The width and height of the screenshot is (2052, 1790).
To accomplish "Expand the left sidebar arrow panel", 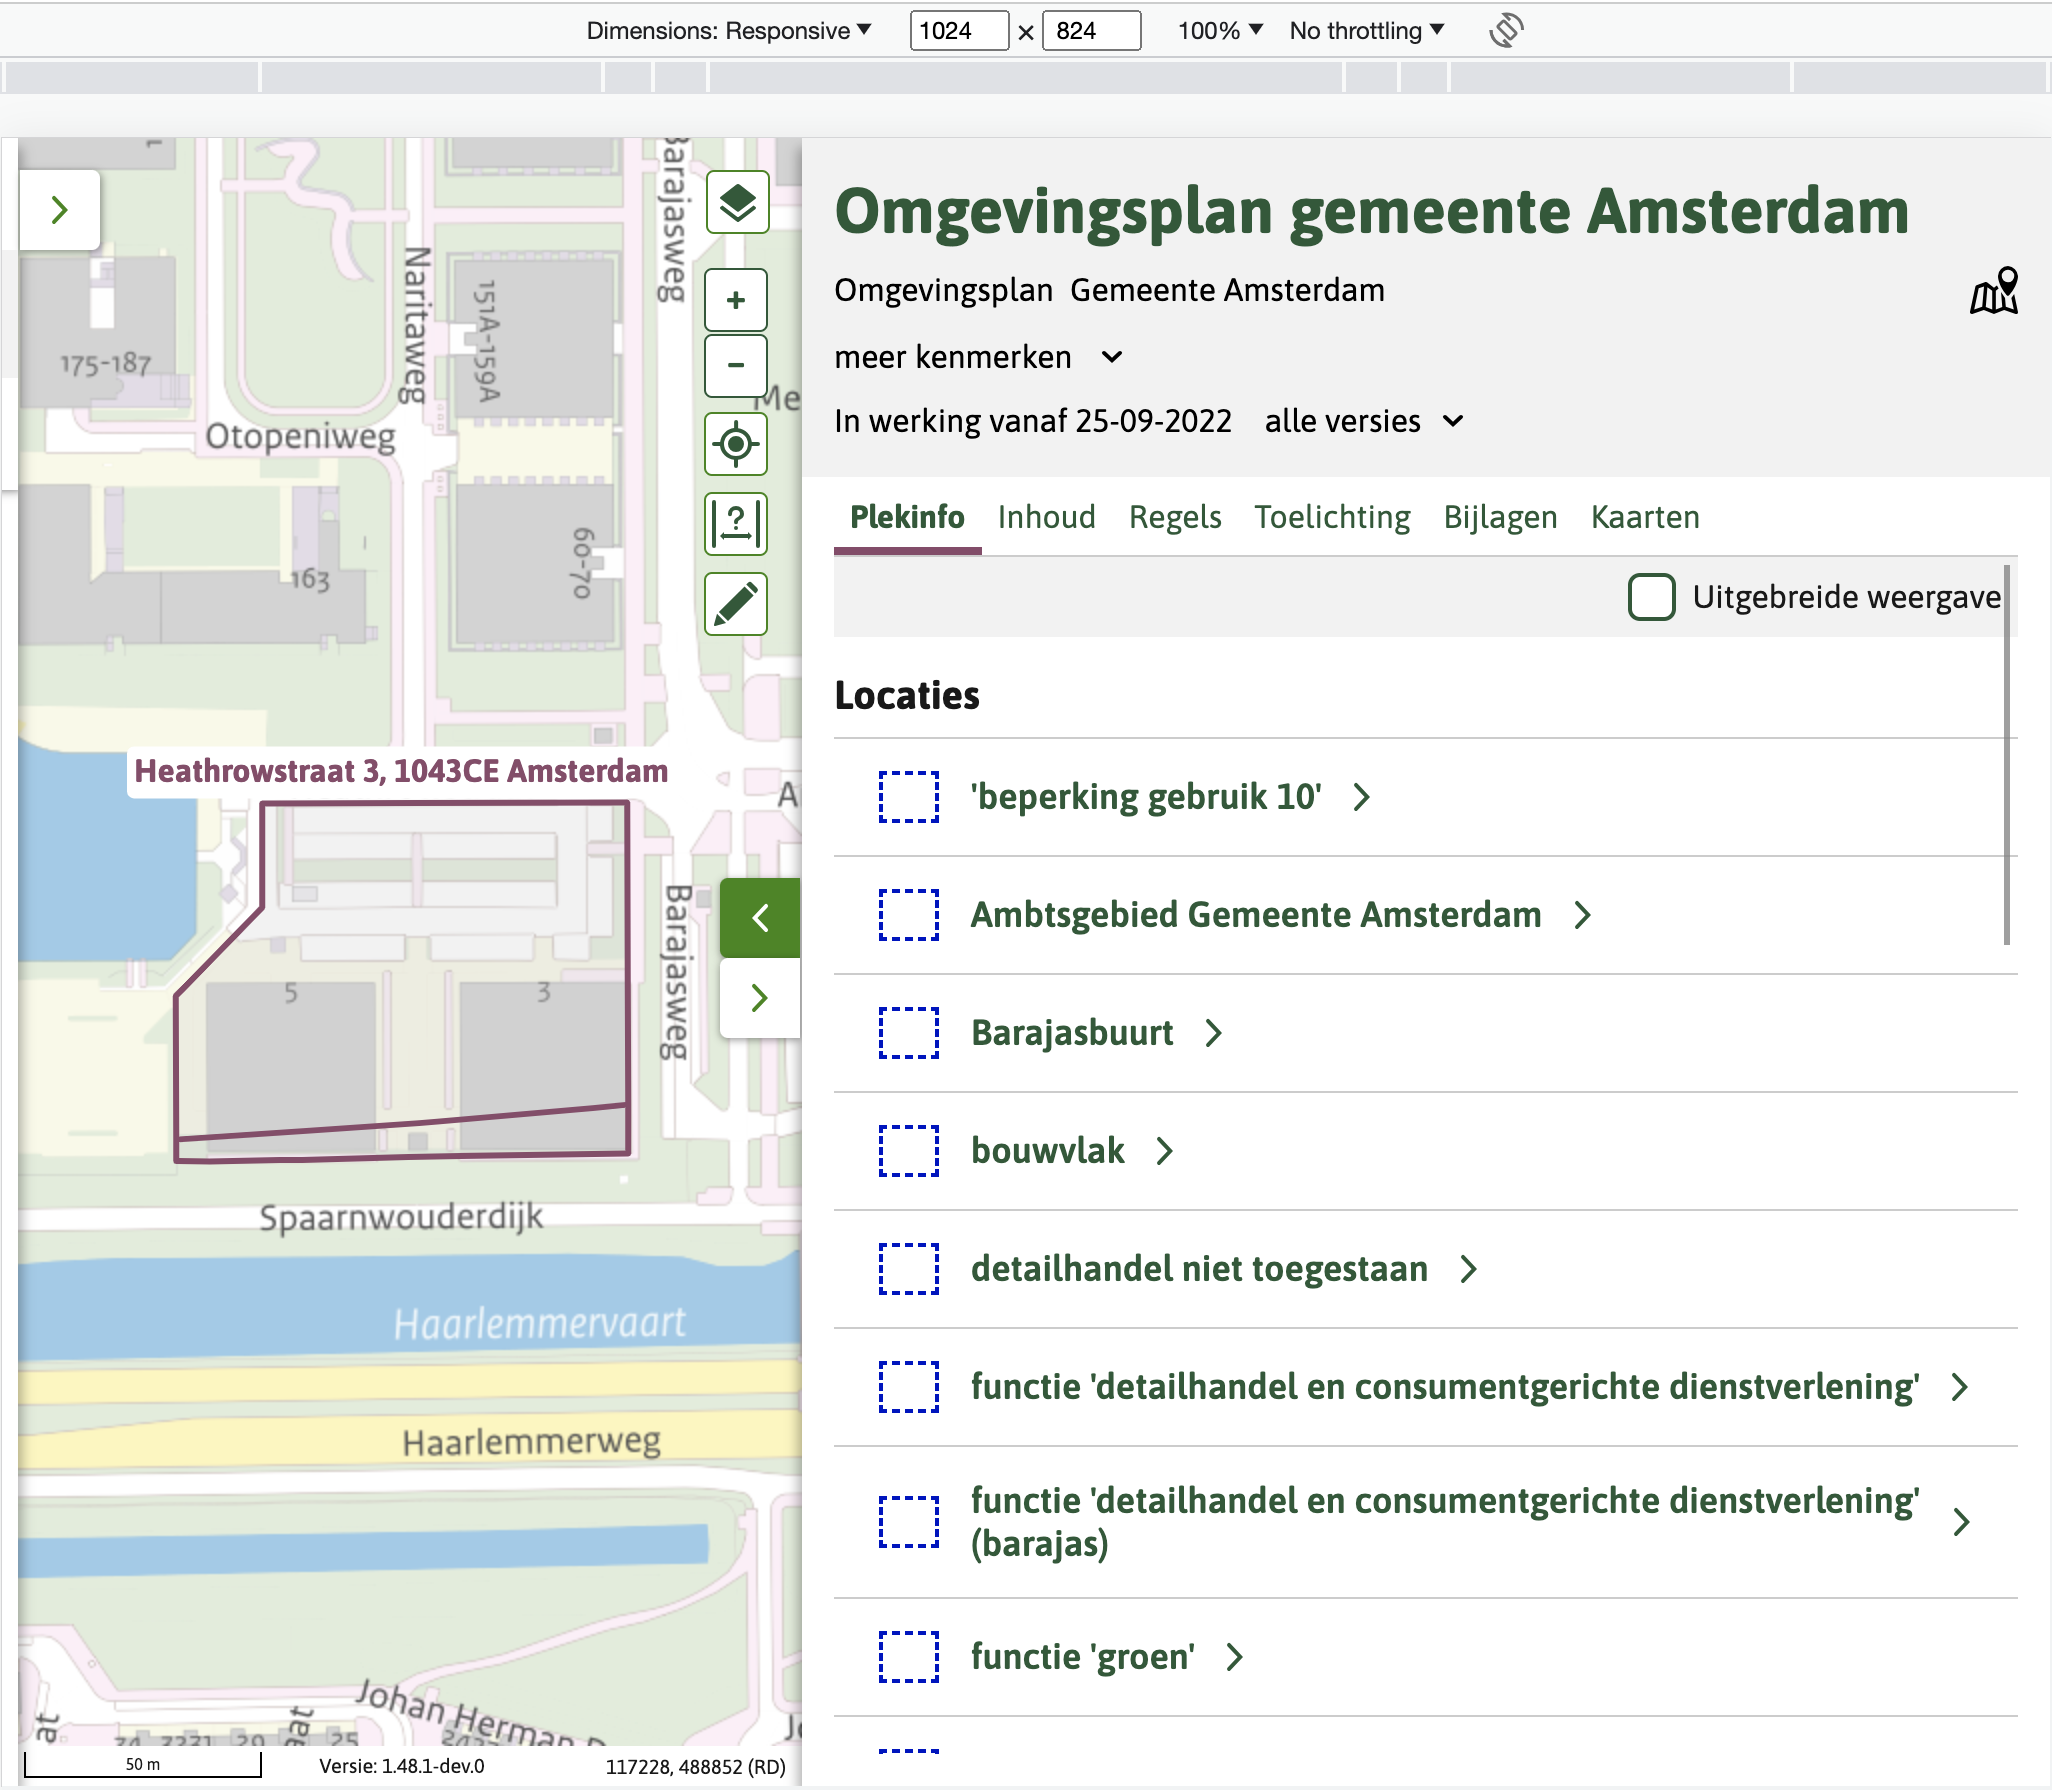I will tap(60, 210).
